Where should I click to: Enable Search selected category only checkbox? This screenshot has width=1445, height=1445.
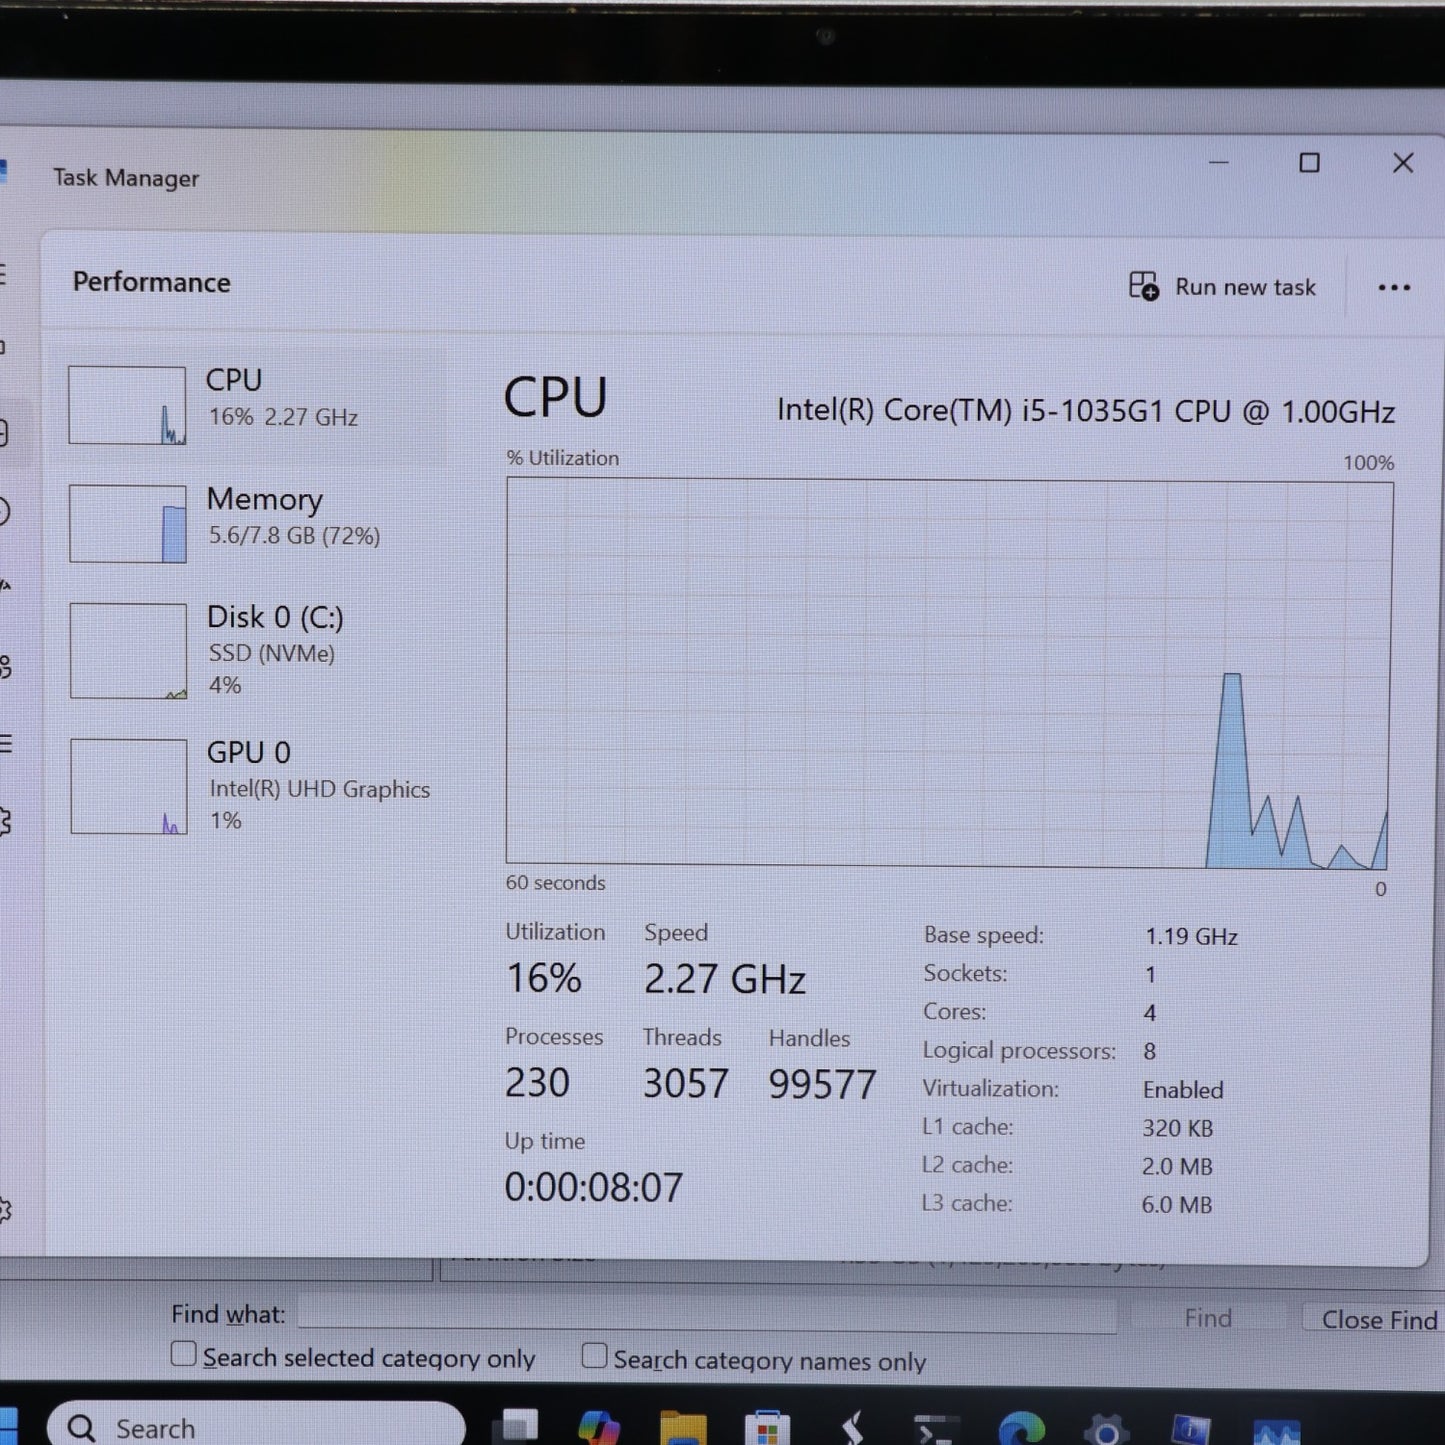pos(184,1354)
